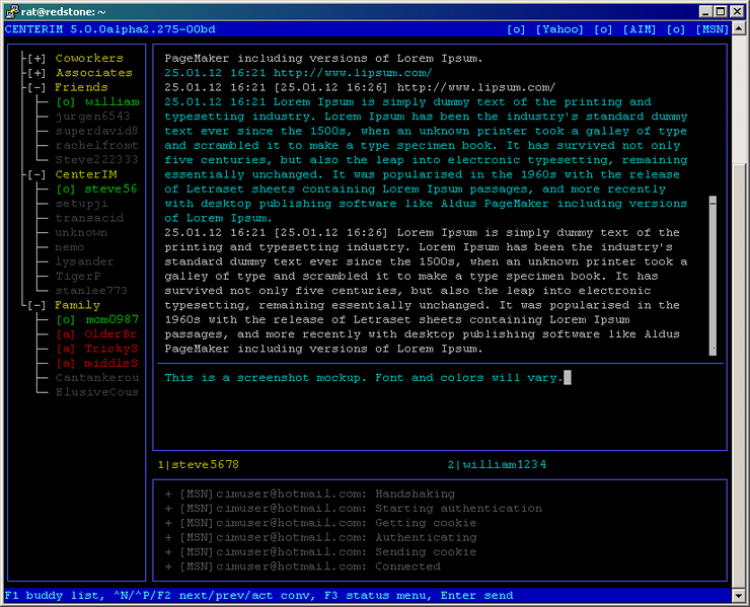The width and height of the screenshot is (750, 607).
Task: Click the 'F3 status menu' help text
Action: pyautogui.click(x=377, y=596)
